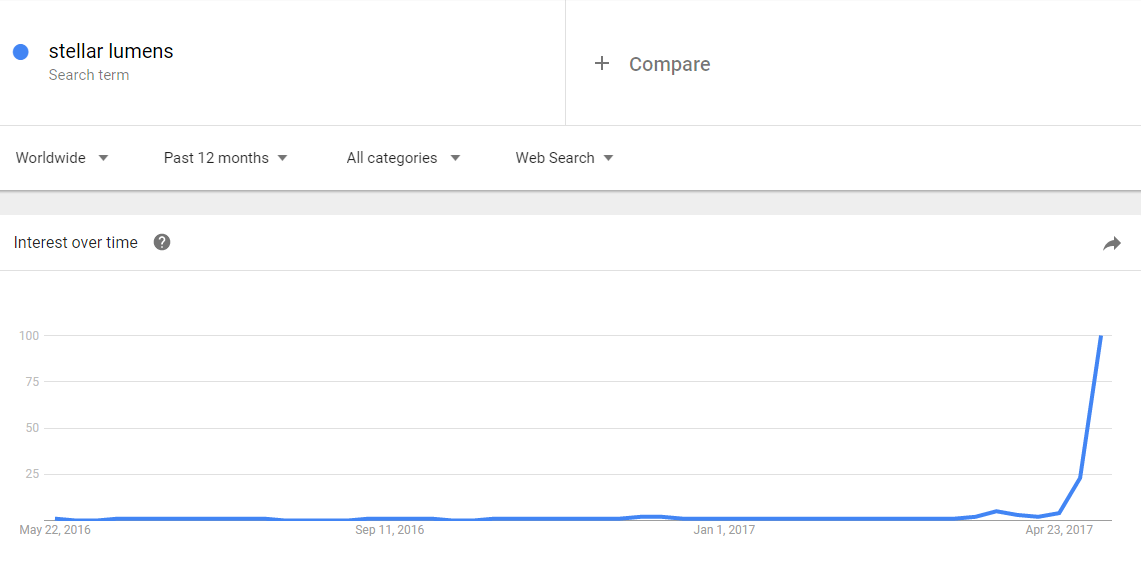
Task: Click the Compare text button
Action: click(669, 64)
